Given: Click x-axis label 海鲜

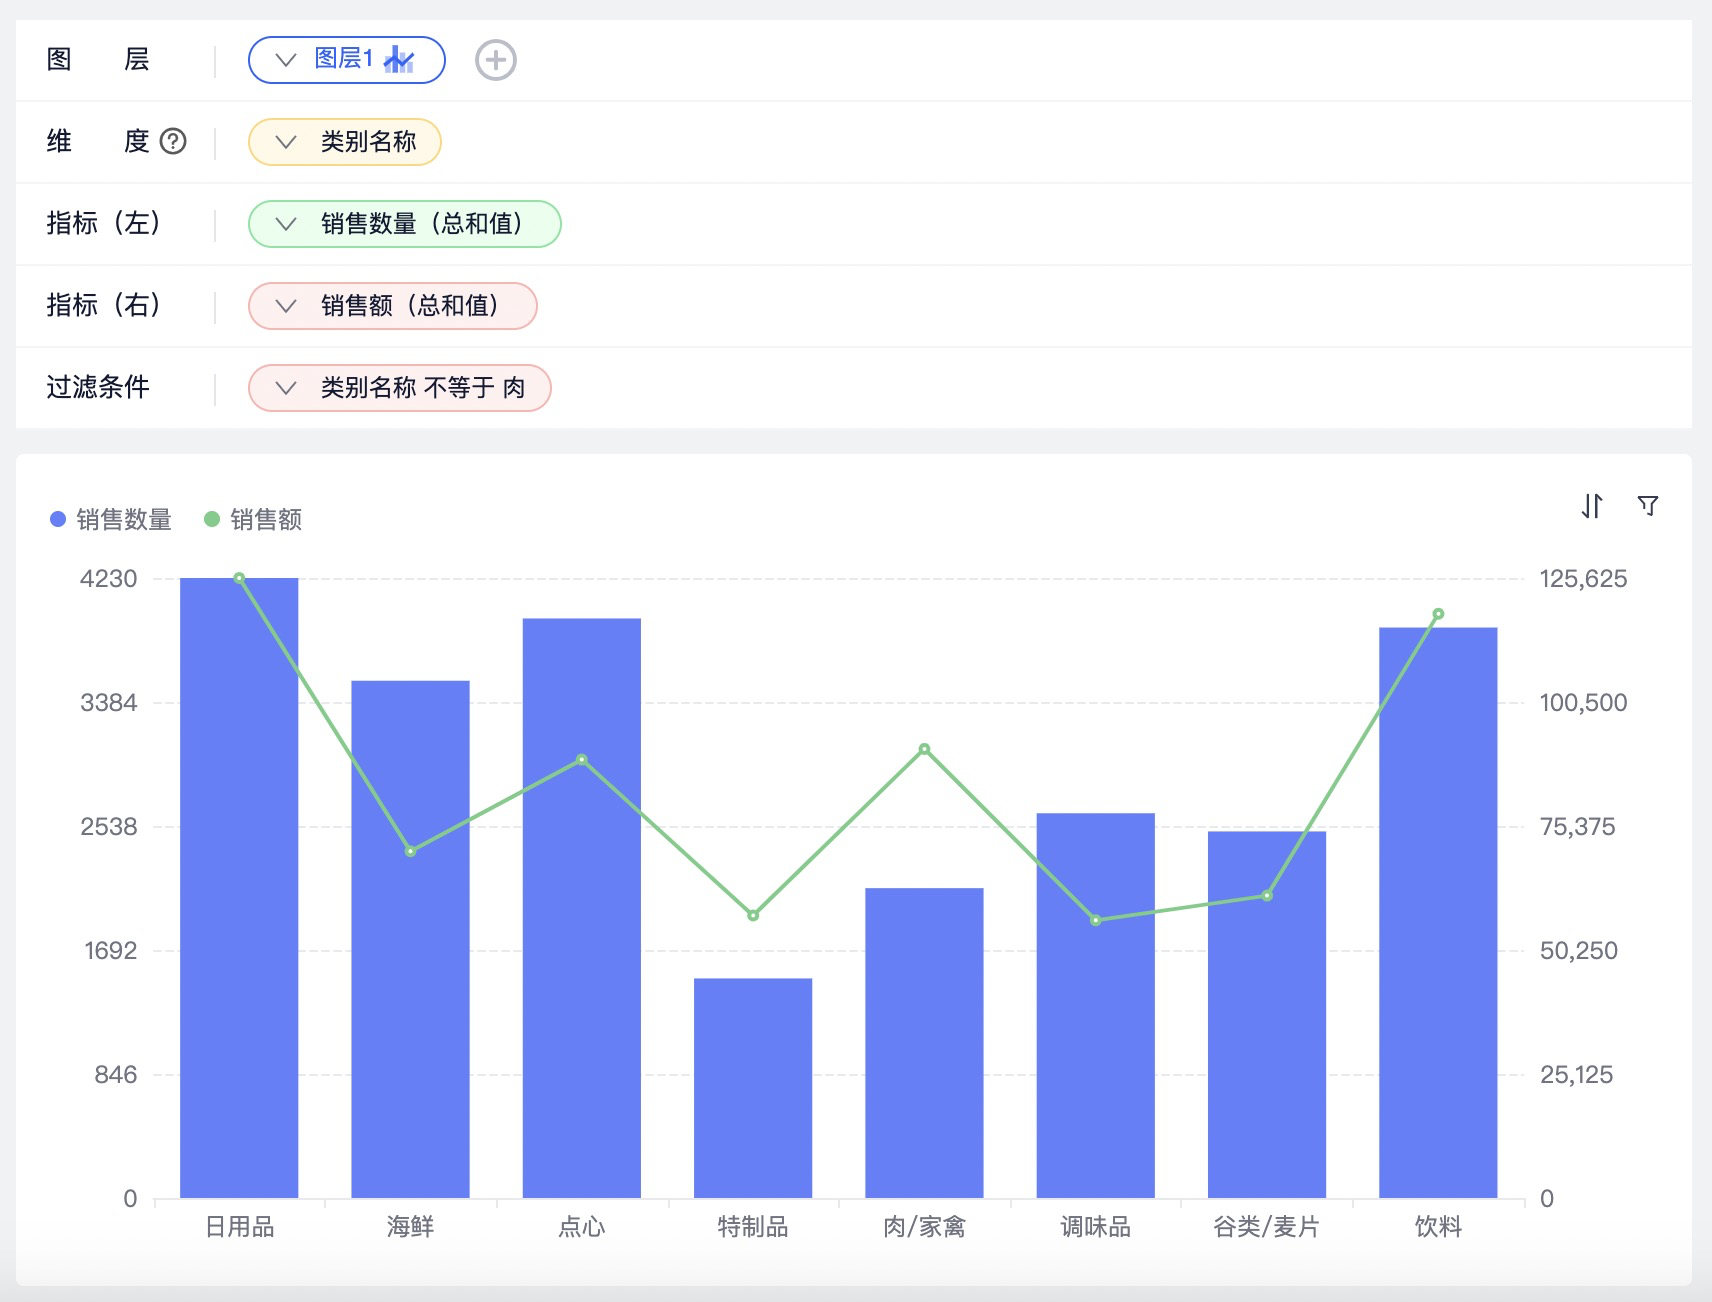Looking at the screenshot, I should [410, 1227].
